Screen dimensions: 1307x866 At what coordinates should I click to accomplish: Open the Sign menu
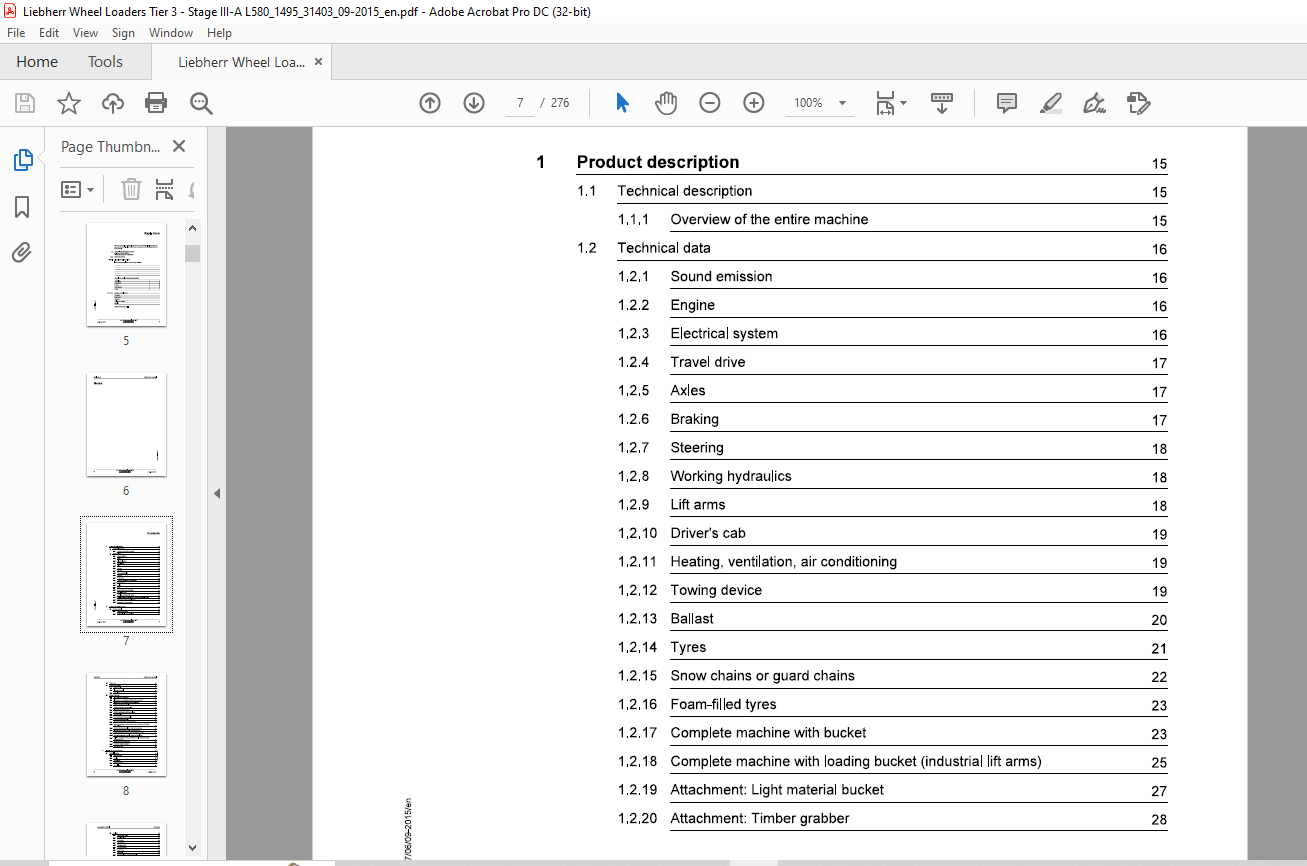pos(123,33)
